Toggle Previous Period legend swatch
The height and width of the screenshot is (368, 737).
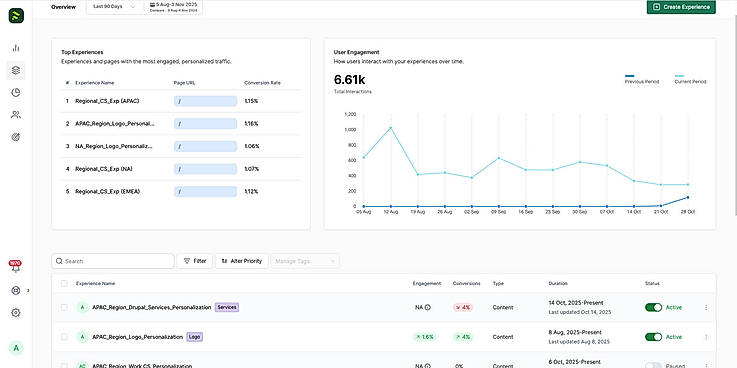pos(630,76)
